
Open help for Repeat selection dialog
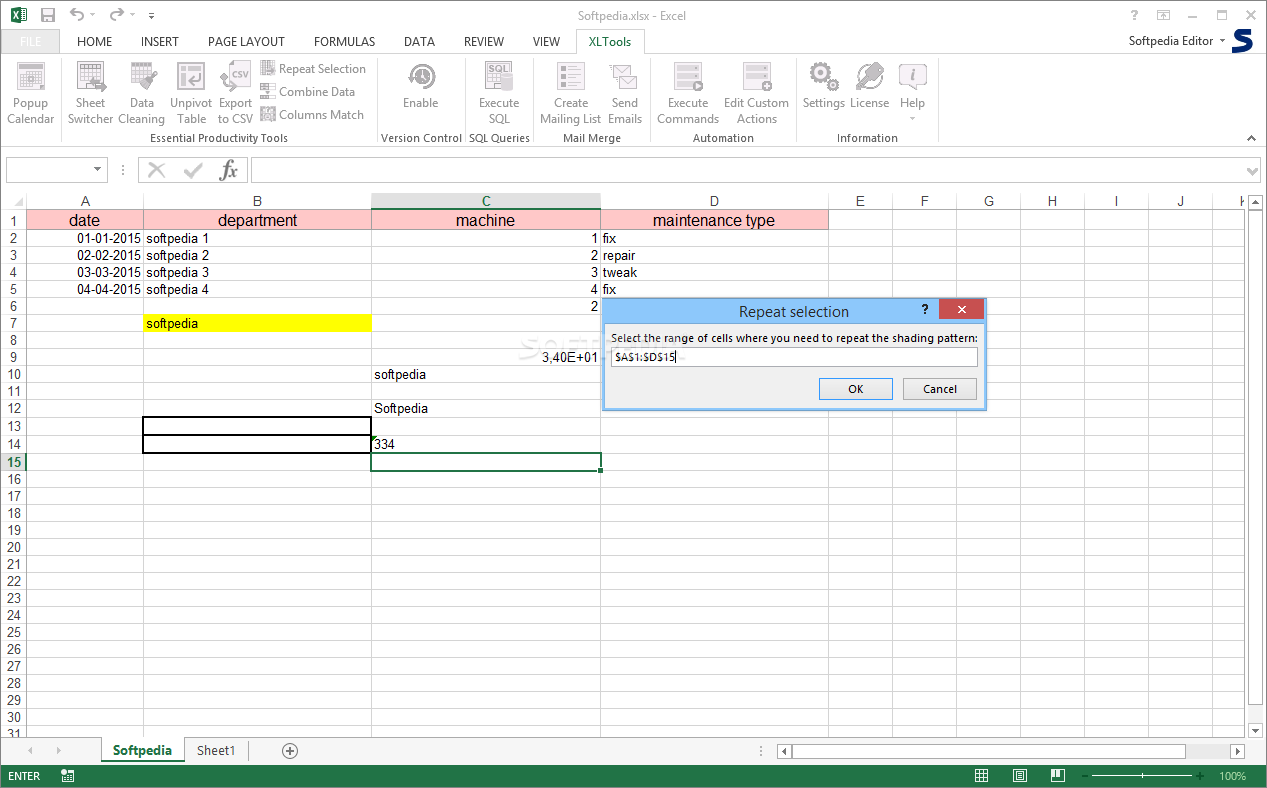point(924,310)
